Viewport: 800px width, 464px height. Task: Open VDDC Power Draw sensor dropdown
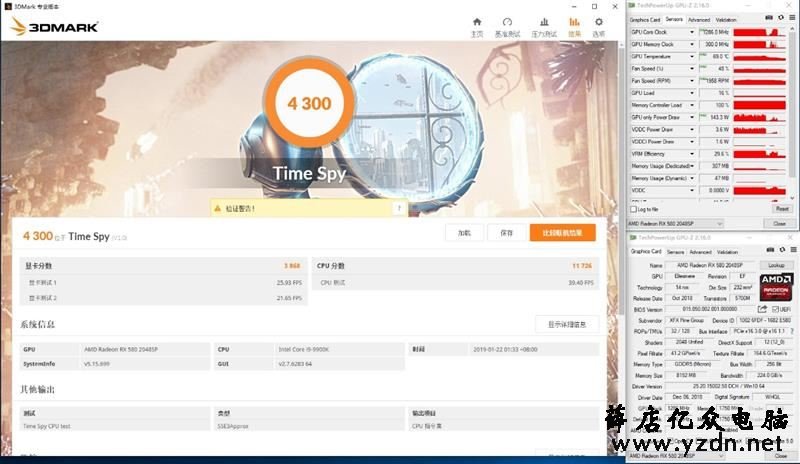coord(692,130)
